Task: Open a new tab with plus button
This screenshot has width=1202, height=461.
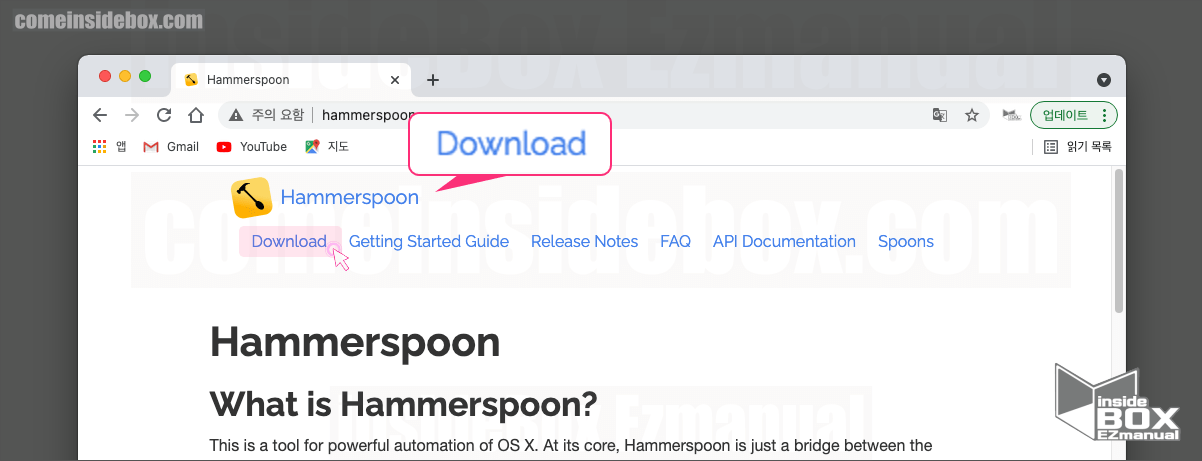Action: (432, 80)
